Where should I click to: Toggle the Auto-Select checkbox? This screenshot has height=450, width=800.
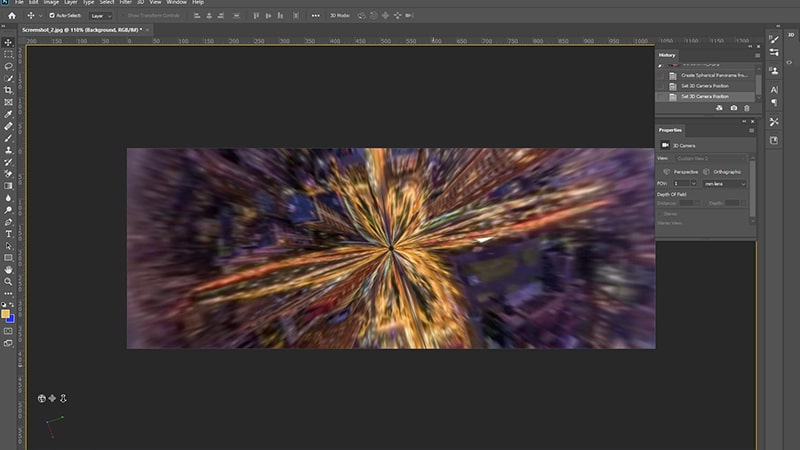coord(52,16)
